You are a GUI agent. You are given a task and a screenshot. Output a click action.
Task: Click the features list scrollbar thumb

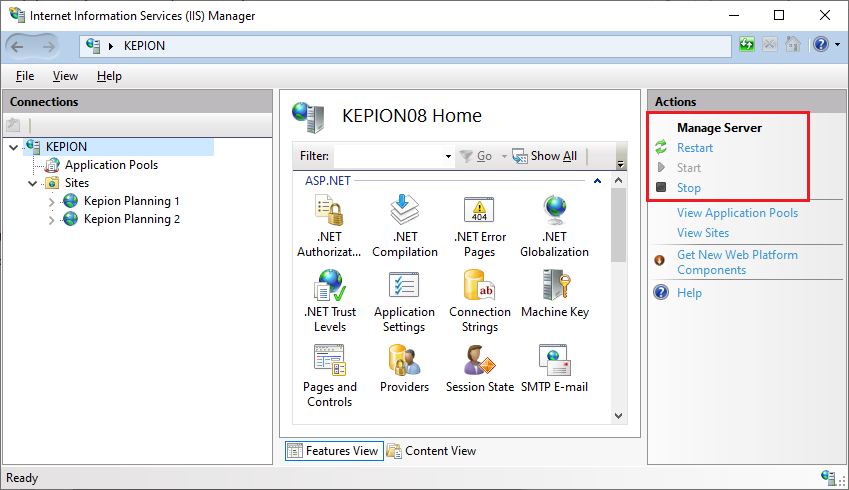(618, 225)
